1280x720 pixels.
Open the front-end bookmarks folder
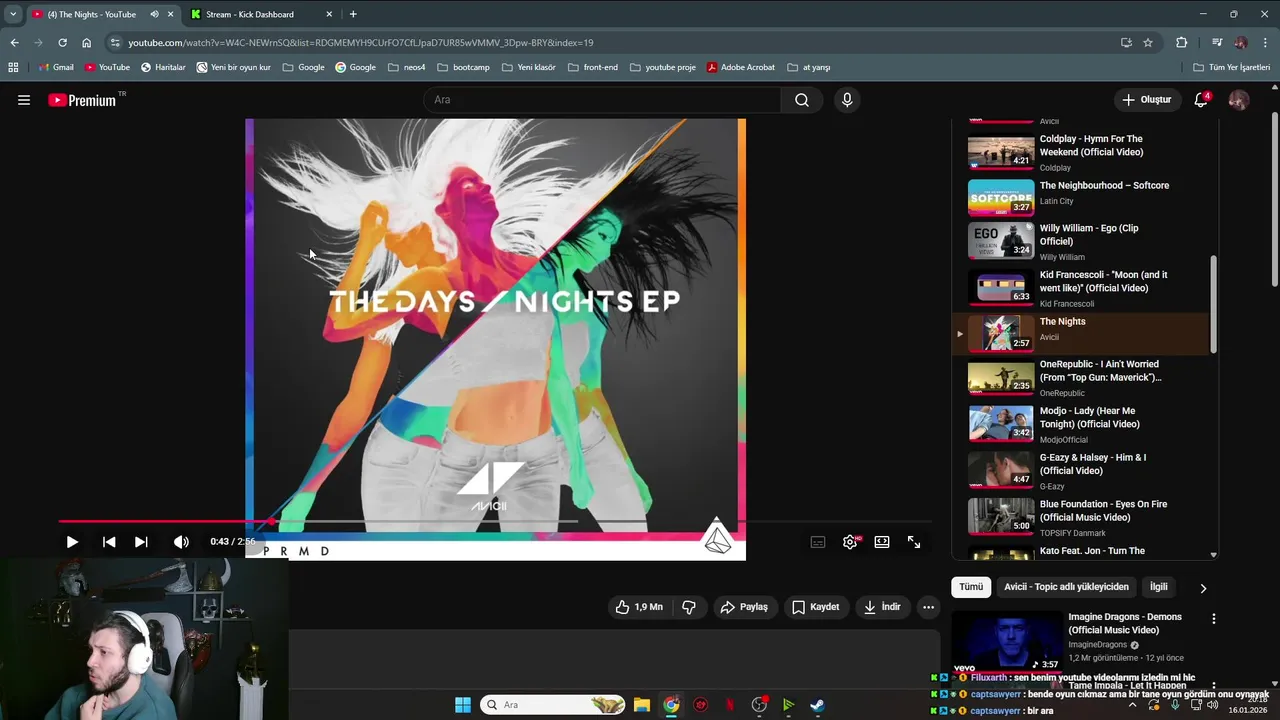click(x=592, y=67)
